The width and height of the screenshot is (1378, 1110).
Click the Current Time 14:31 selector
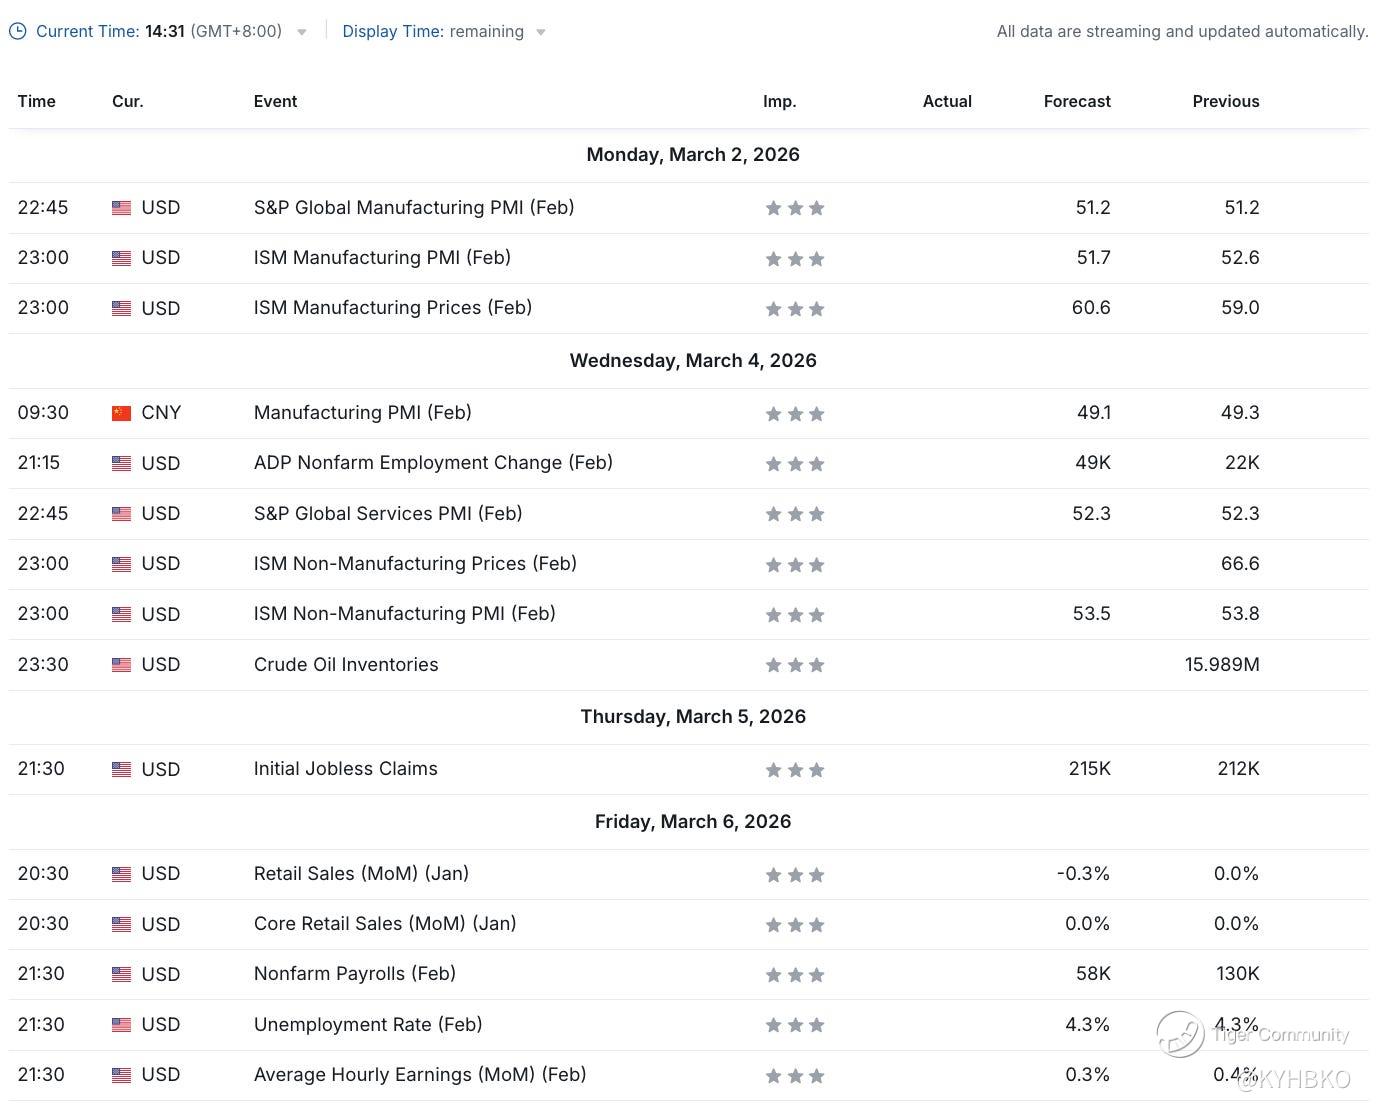(158, 32)
